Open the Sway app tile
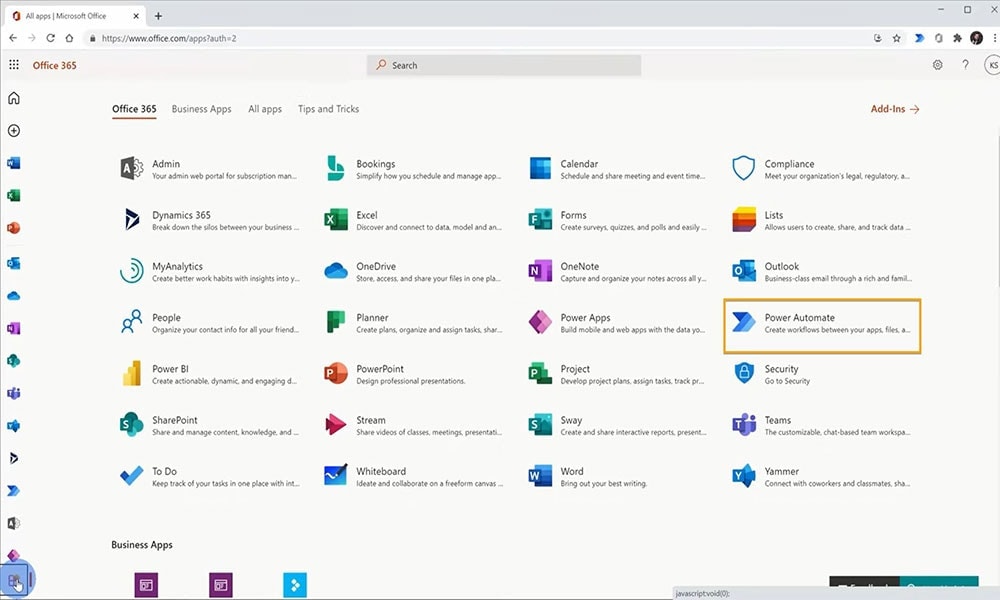Viewport: 1000px width, 600px height. [x=617, y=425]
